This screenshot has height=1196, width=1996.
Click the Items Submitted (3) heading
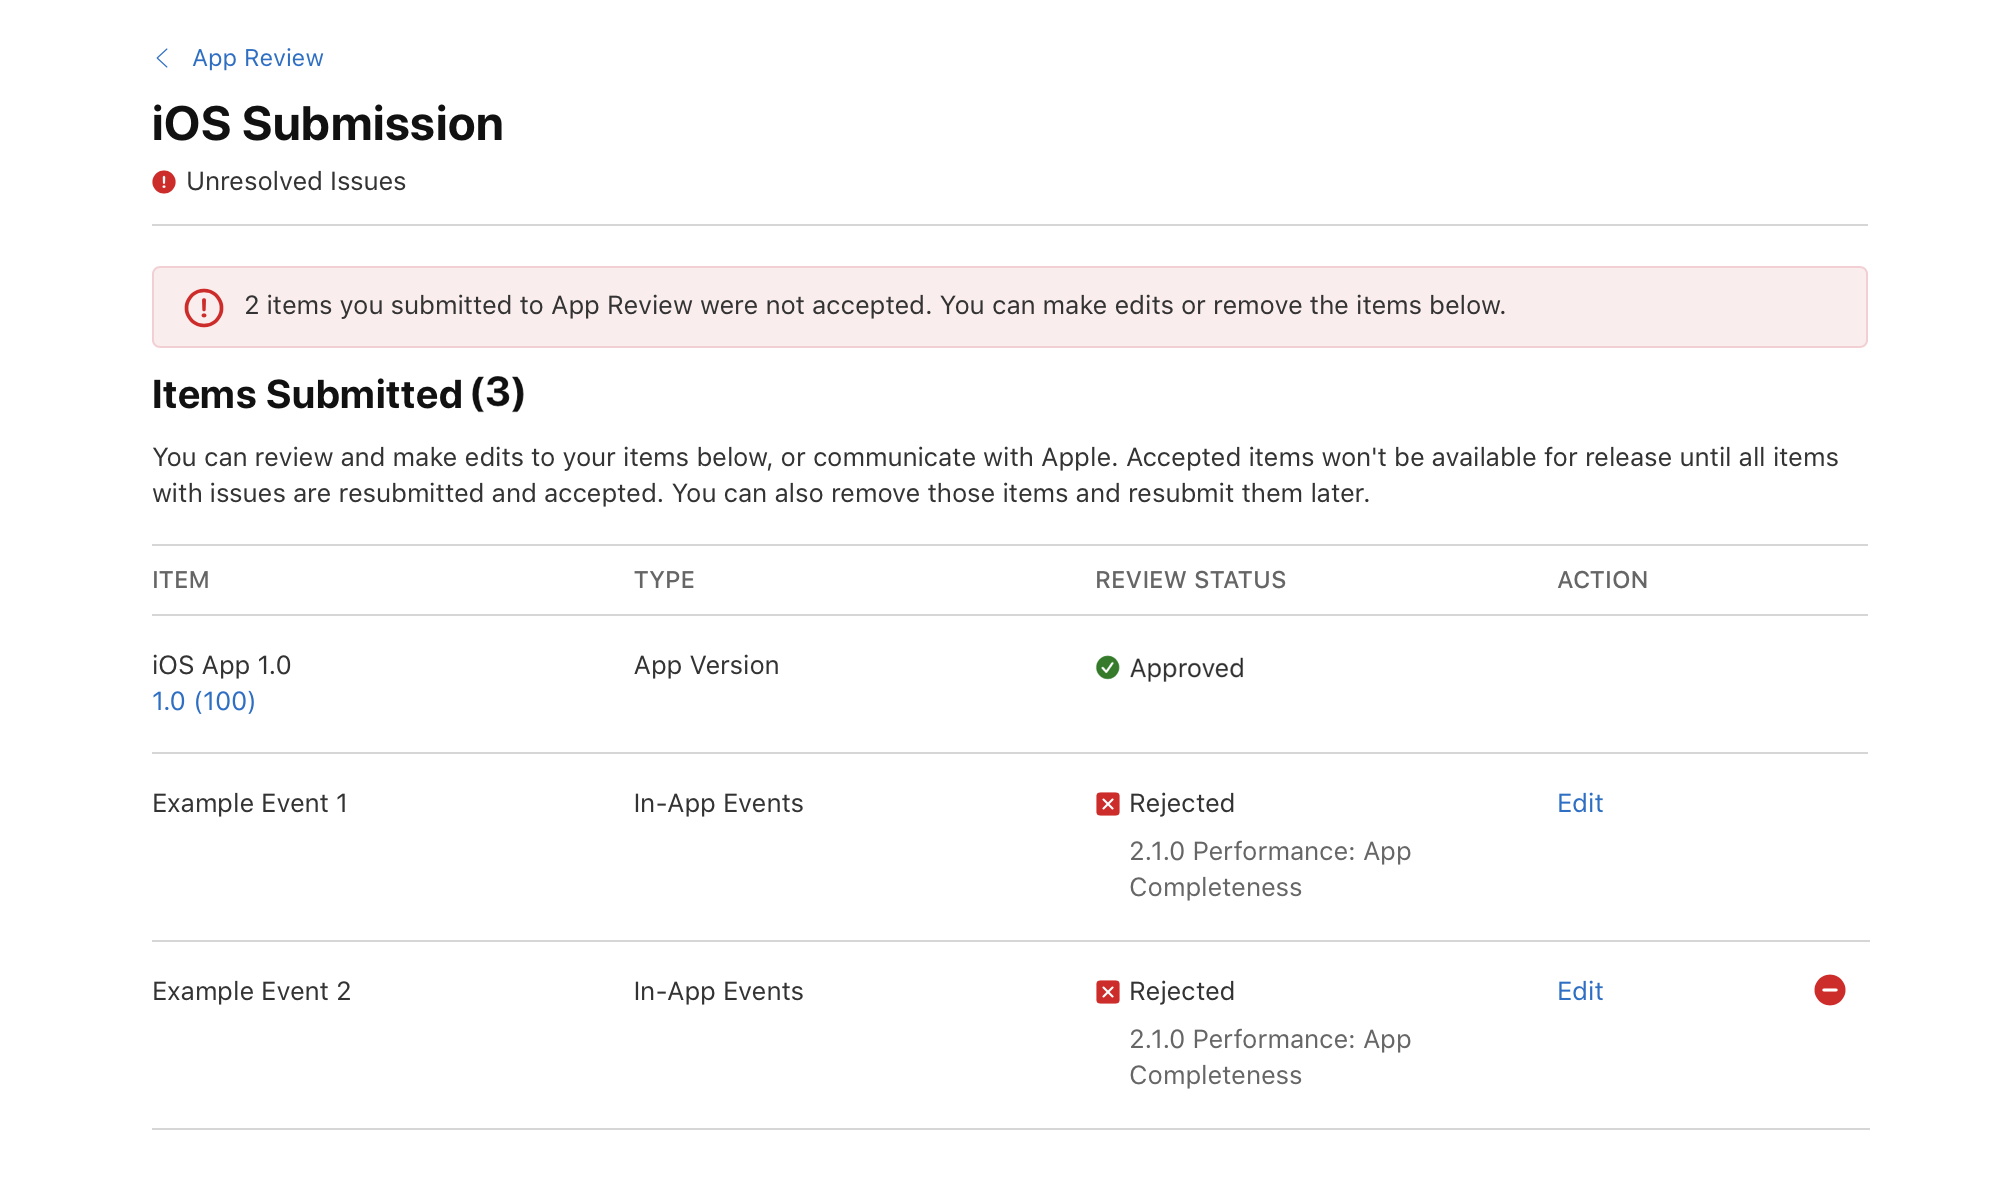pyautogui.click(x=338, y=394)
